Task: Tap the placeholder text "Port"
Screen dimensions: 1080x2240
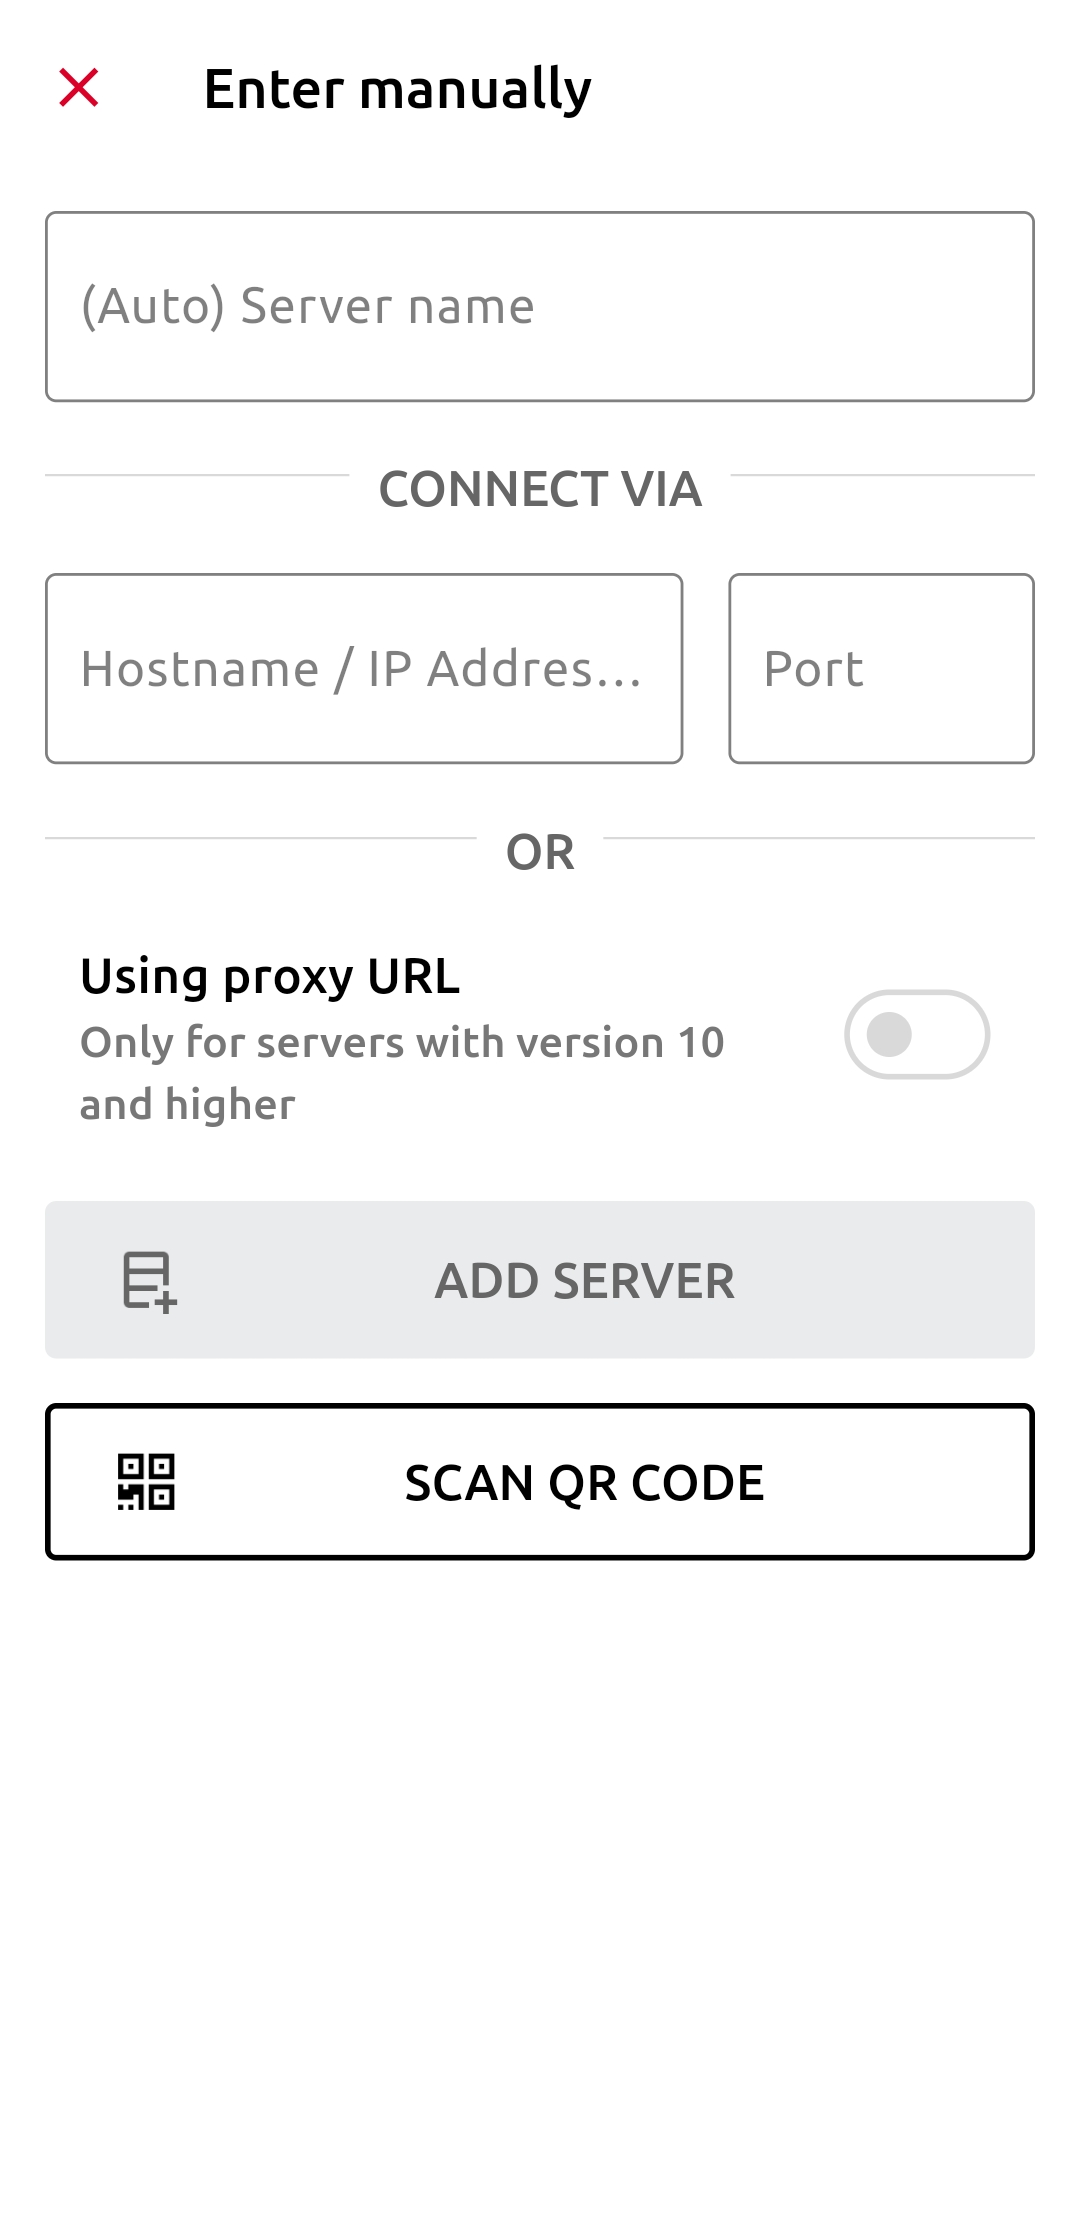Action: click(x=813, y=669)
